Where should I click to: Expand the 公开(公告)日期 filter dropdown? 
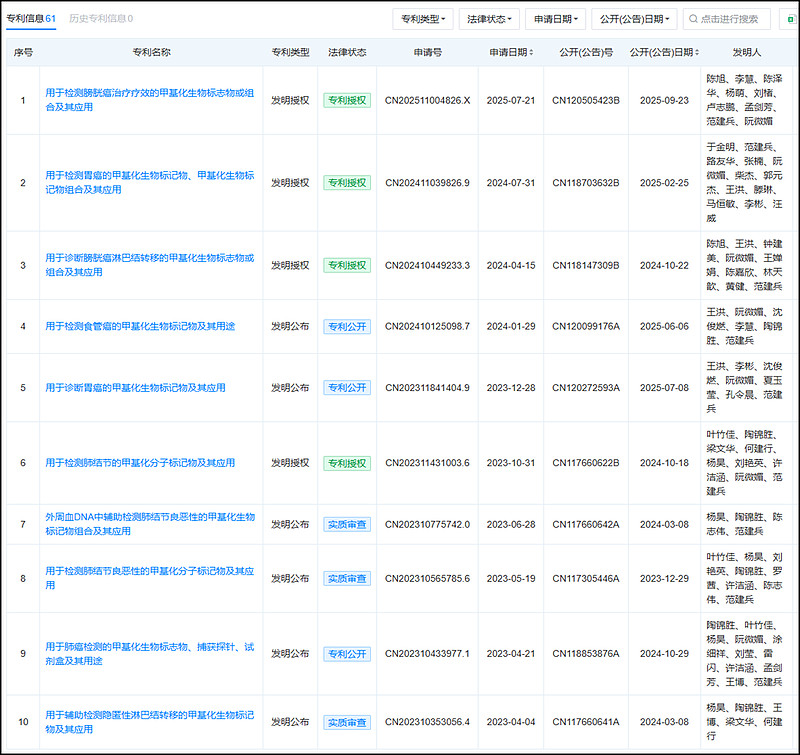[633, 19]
